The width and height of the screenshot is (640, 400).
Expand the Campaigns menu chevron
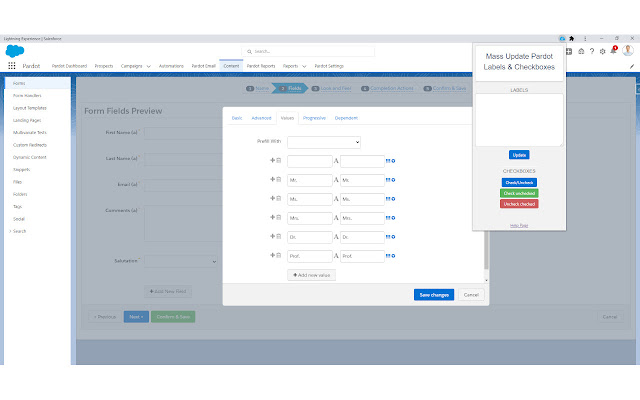pyautogui.click(x=149, y=66)
